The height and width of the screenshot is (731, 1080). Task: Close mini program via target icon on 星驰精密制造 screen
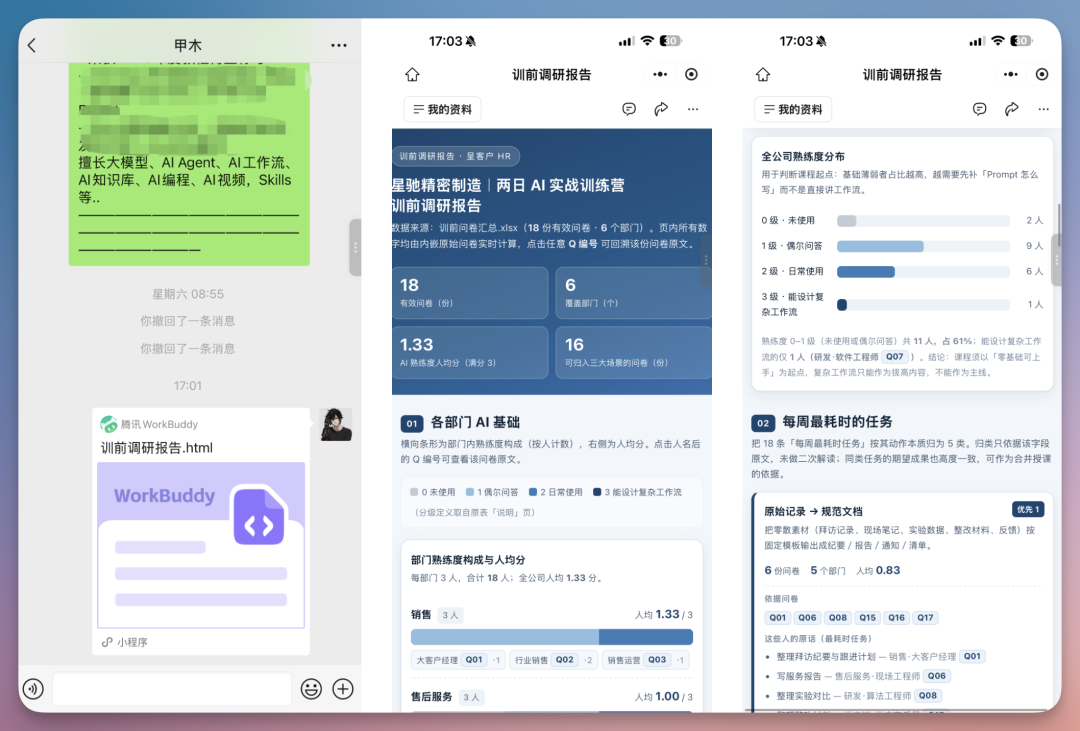point(692,74)
